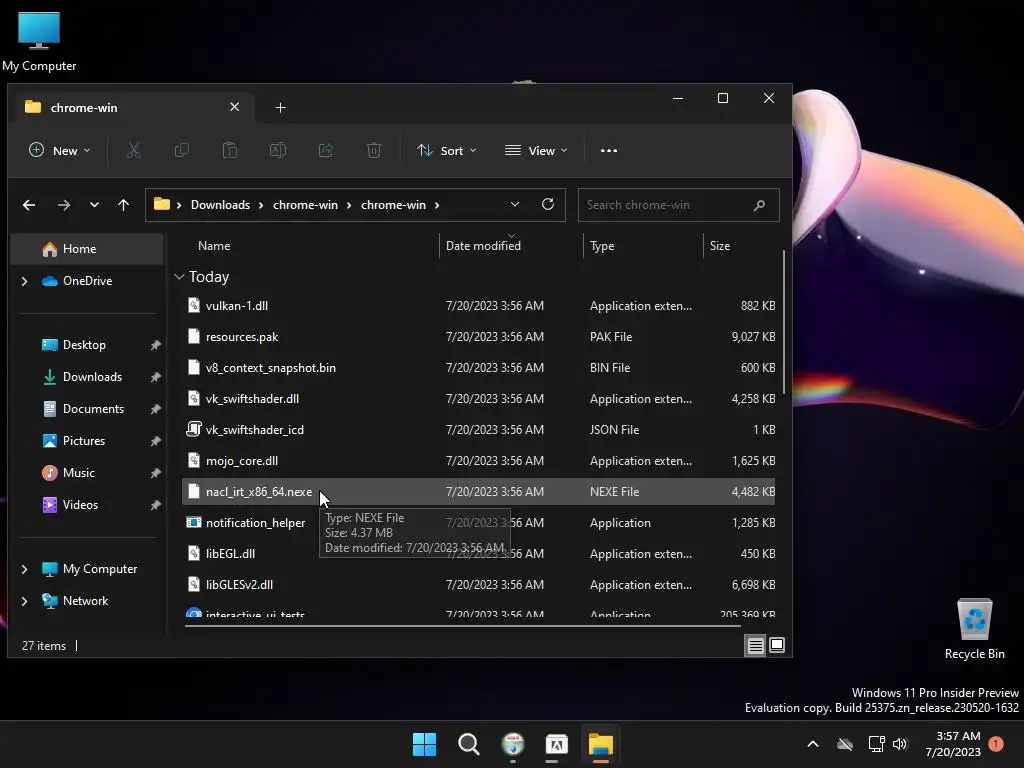Viewport: 1024px width, 768px height.
Task: Sort by Name column header
Action: pyautogui.click(x=214, y=246)
